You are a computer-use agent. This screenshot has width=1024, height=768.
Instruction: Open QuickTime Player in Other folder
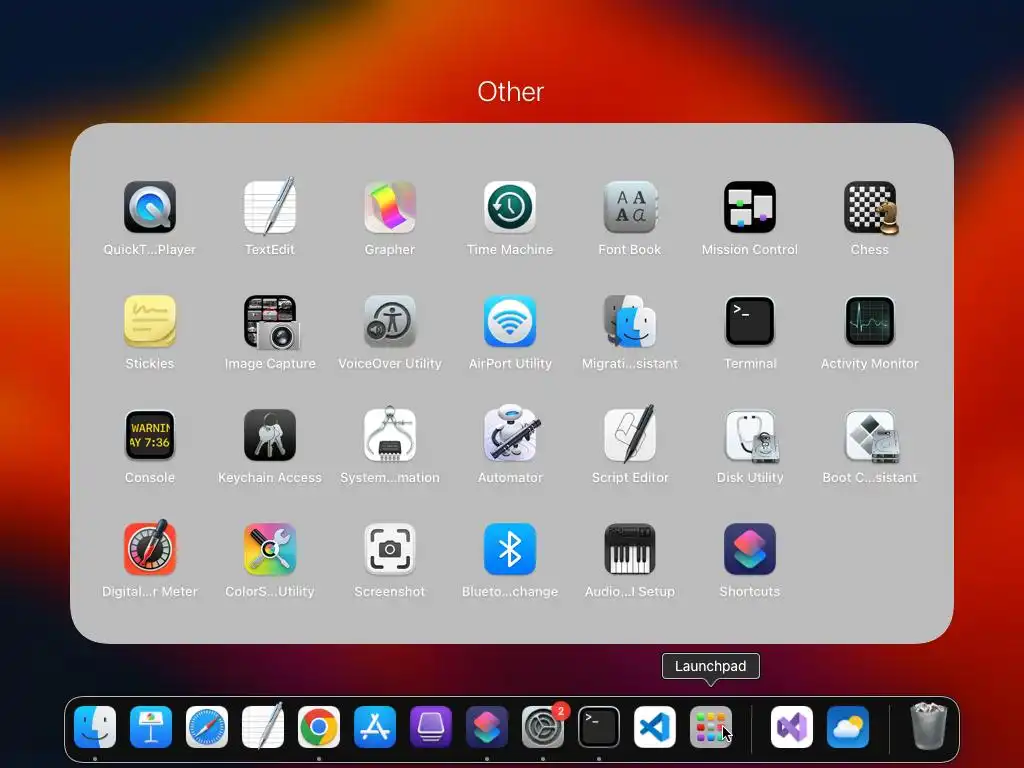coord(150,207)
